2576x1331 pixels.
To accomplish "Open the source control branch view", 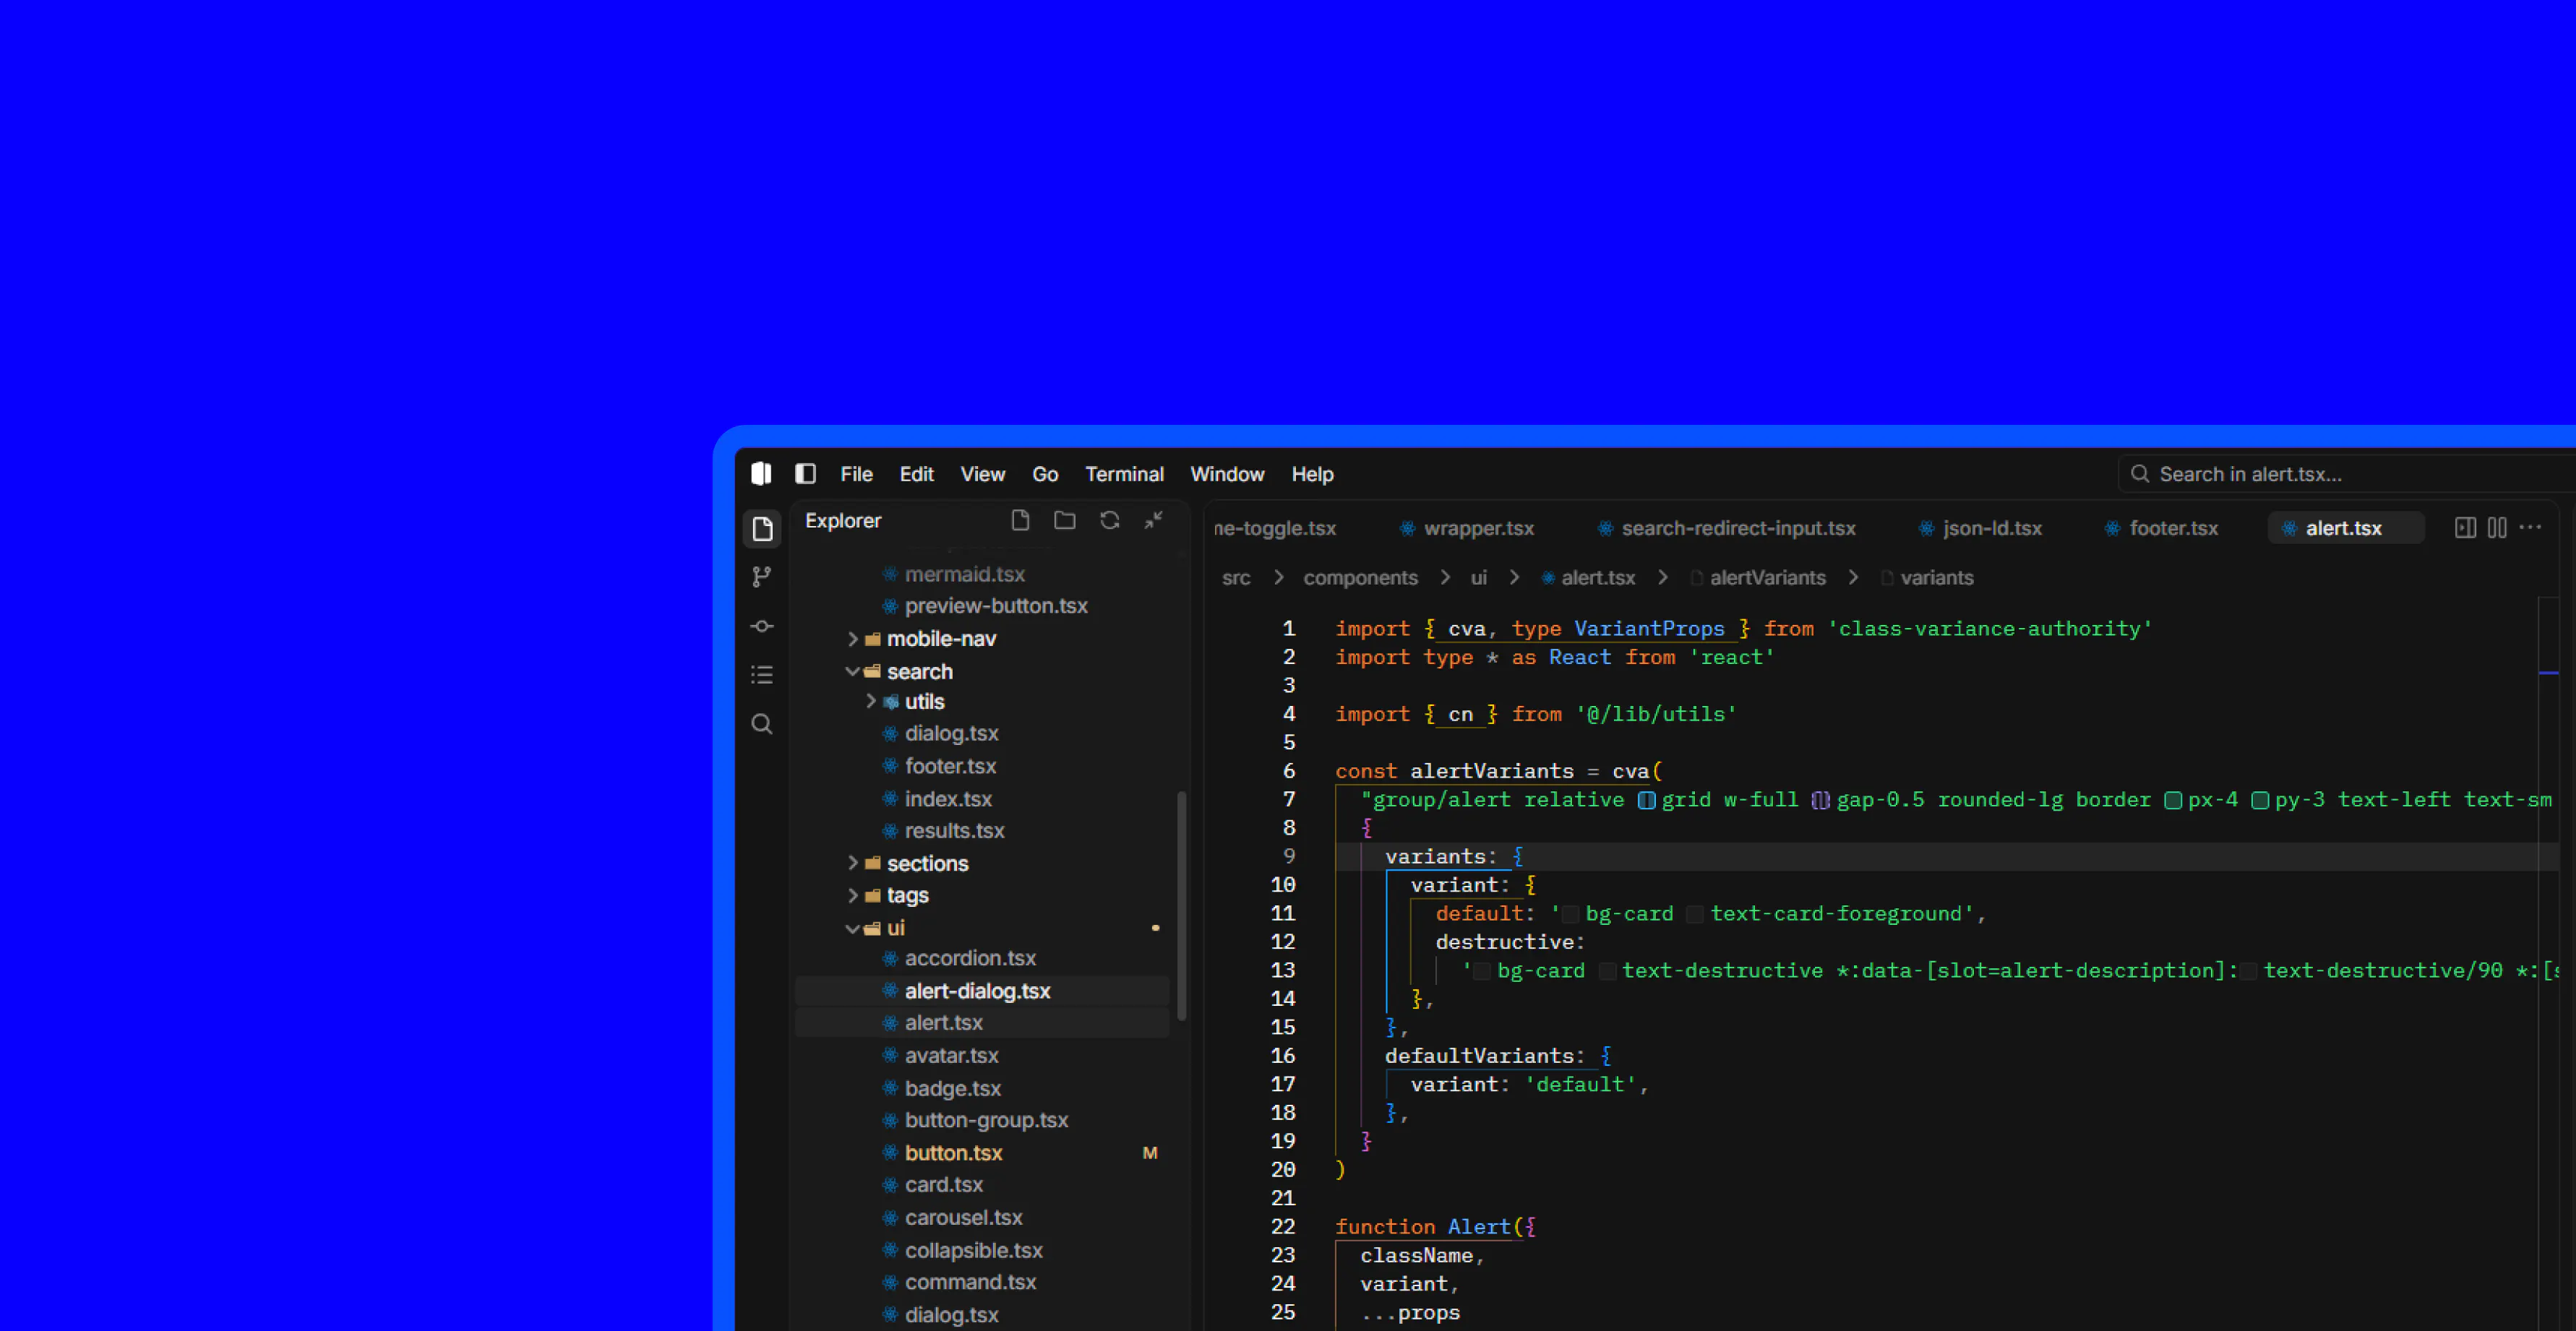I will coord(762,577).
